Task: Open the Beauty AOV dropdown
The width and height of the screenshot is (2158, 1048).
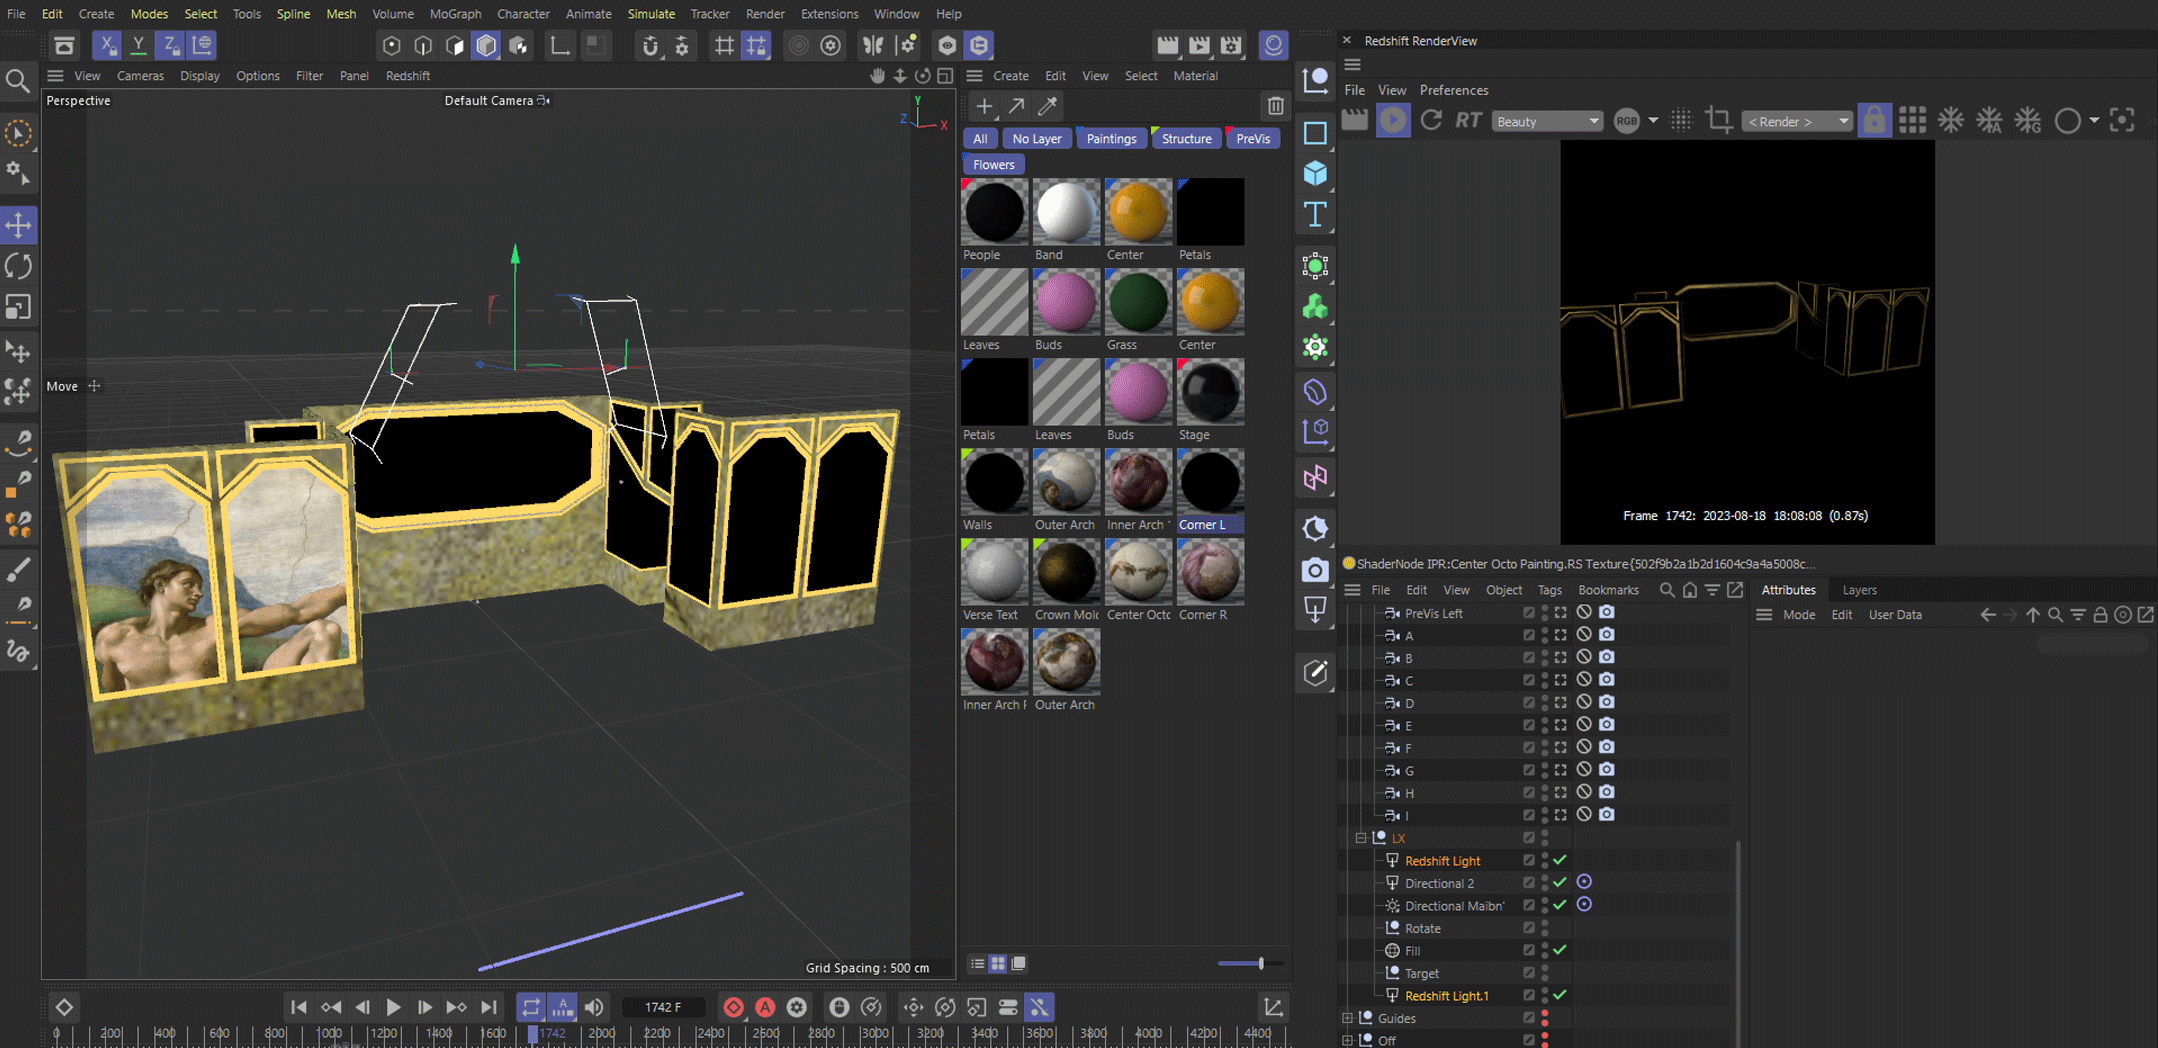Action: click(1547, 121)
